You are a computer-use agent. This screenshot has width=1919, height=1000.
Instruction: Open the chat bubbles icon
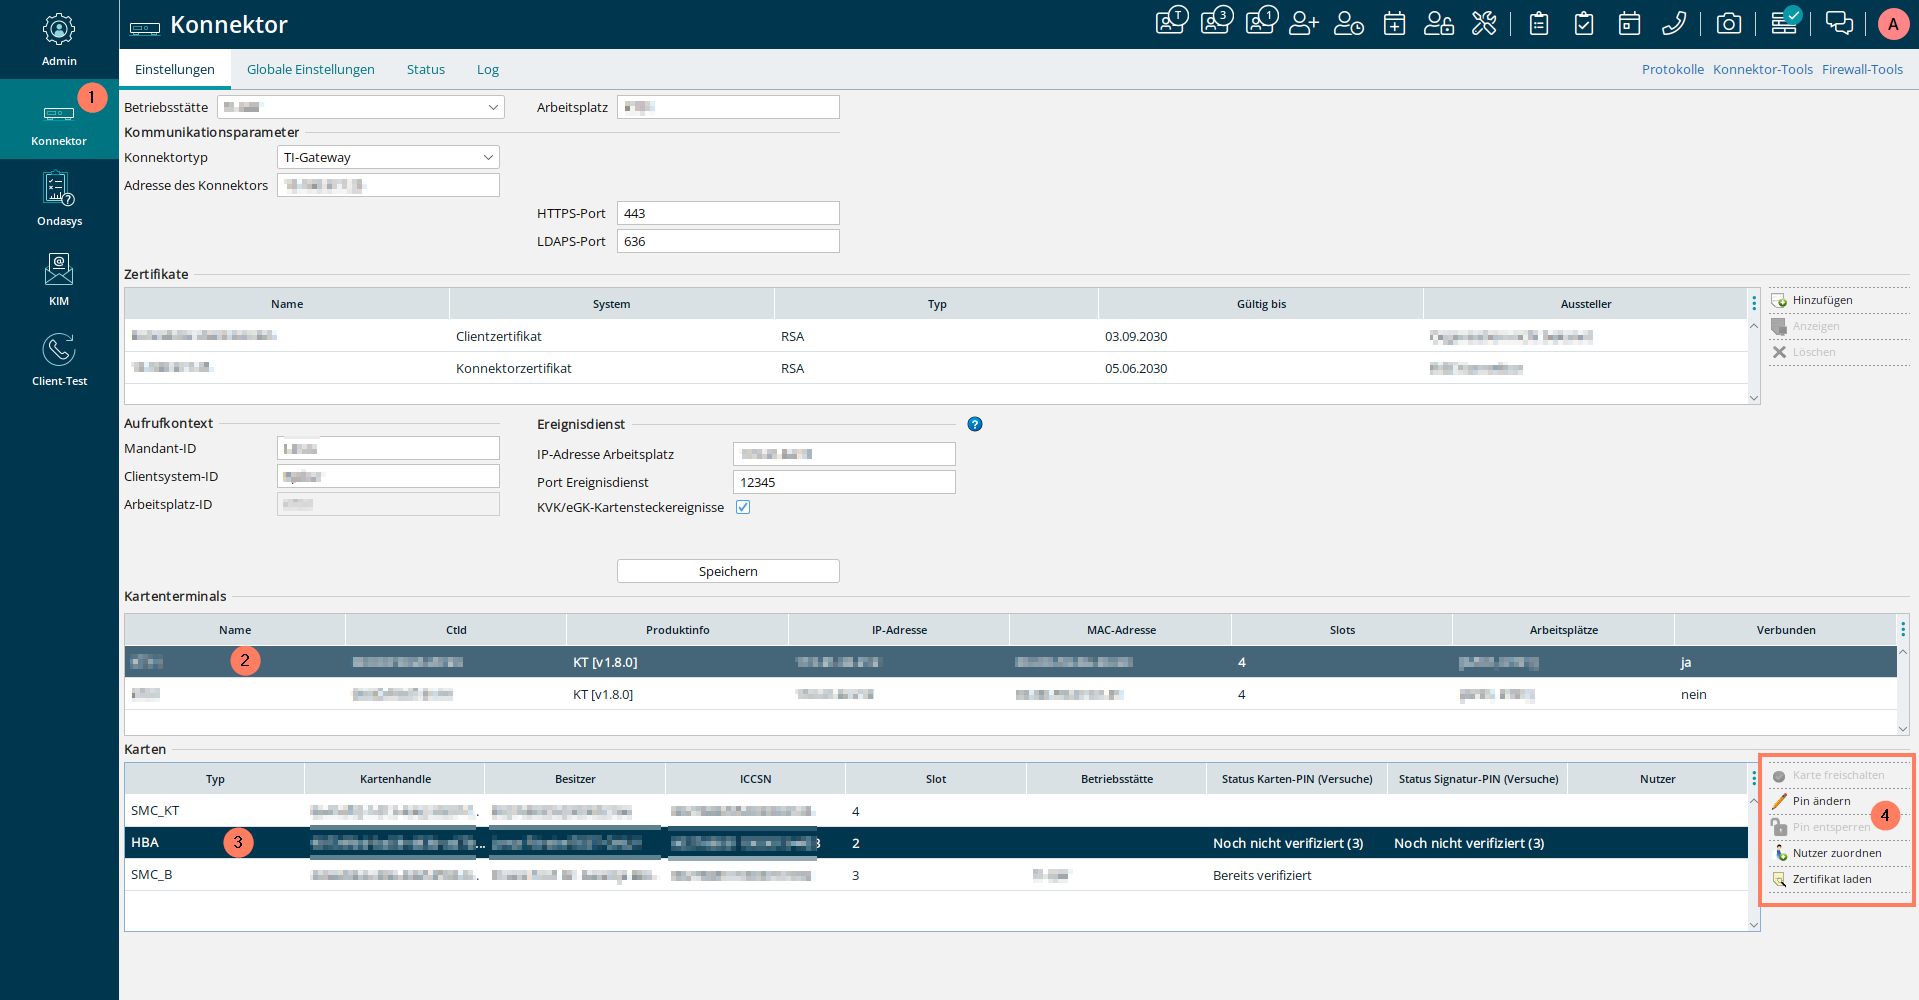click(x=1839, y=23)
